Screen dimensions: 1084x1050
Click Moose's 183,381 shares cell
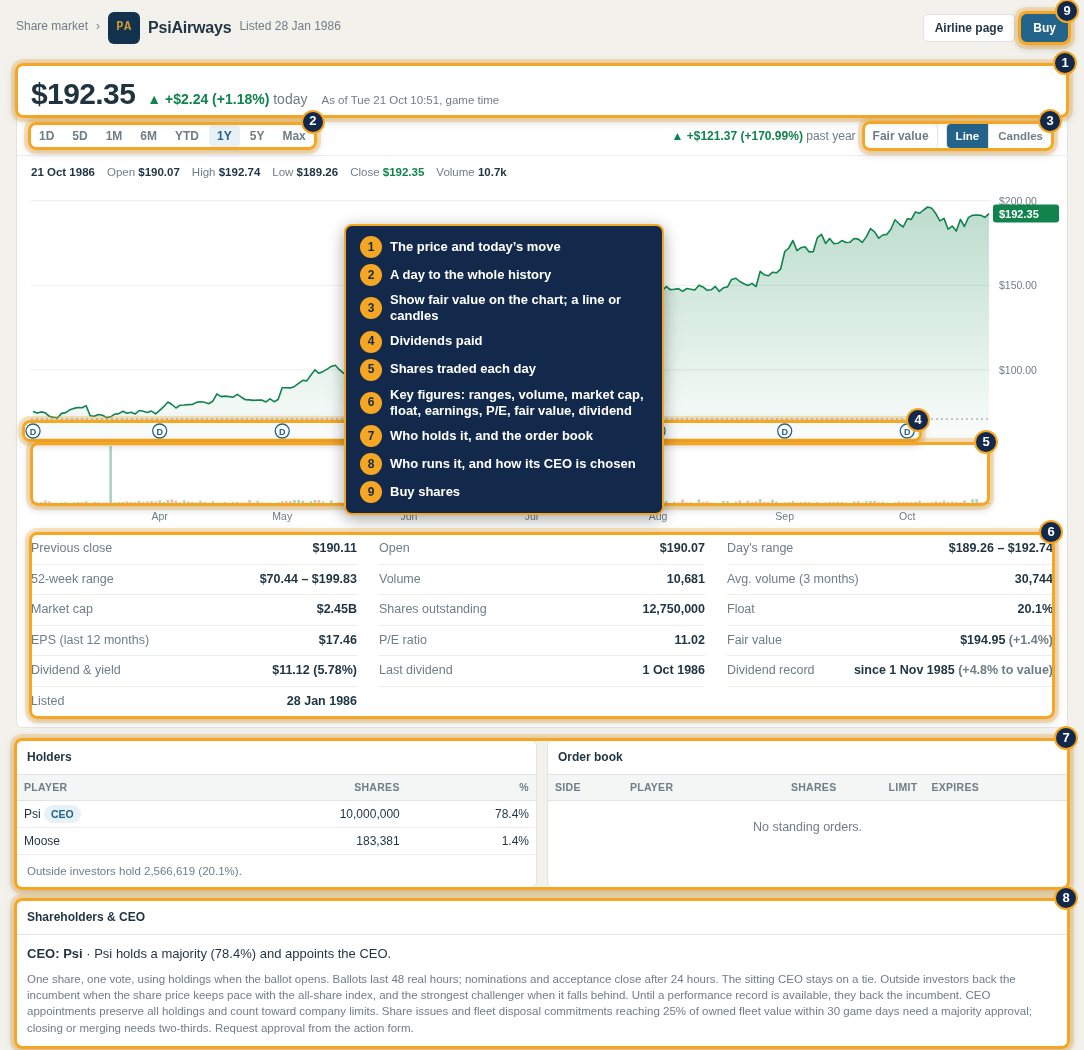tap(377, 841)
